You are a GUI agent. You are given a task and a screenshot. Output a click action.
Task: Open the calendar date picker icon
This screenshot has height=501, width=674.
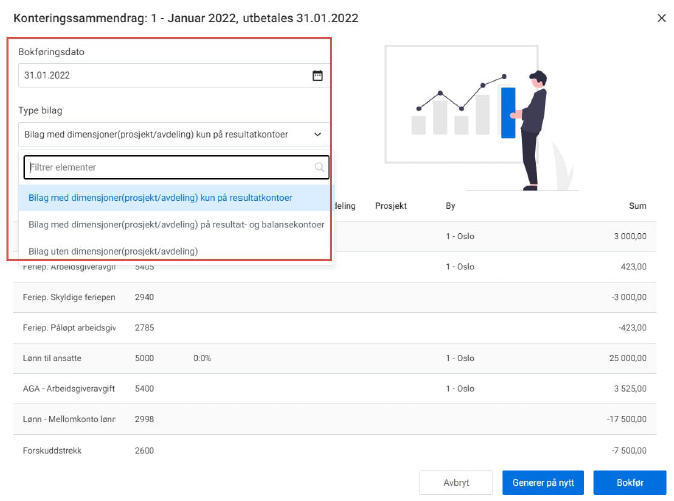(x=317, y=75)
